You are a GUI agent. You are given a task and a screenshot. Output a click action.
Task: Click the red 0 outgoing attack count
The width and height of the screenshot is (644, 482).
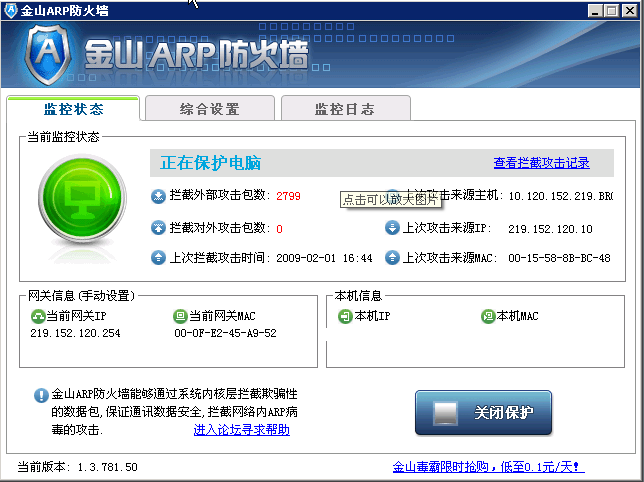coord(279,229)
